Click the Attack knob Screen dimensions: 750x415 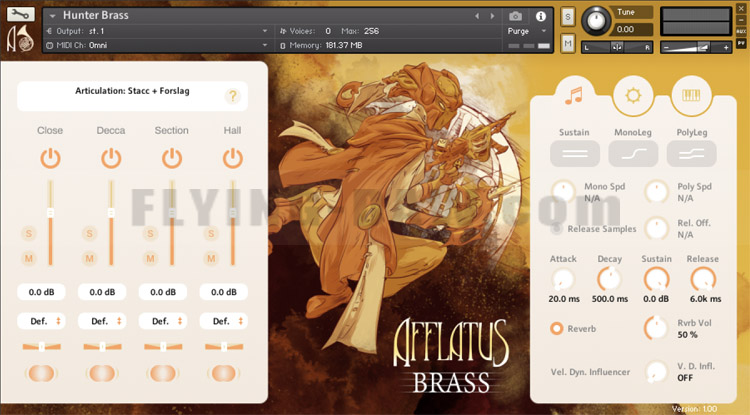pos(562,279)
